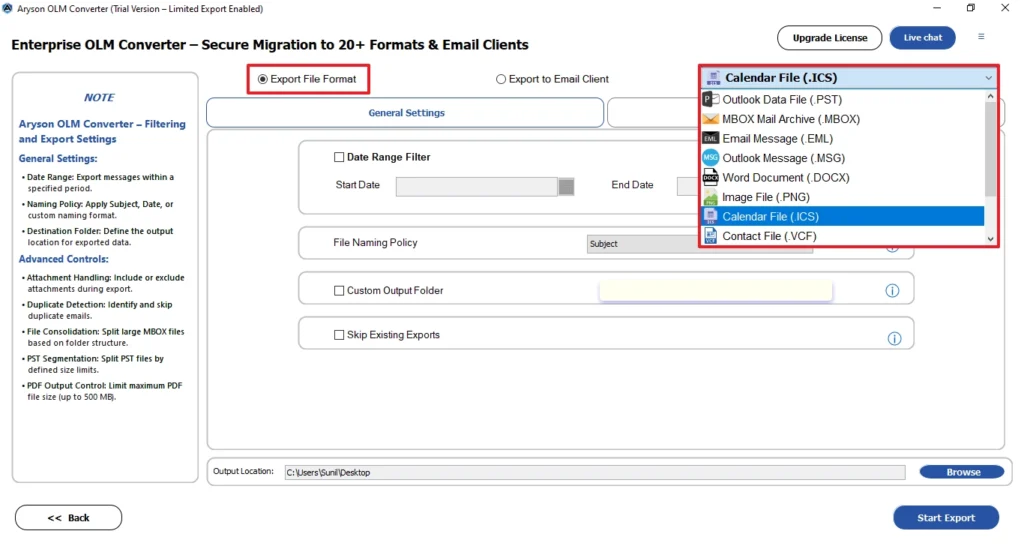Click the MSG Outlook Message icon

[x=711, y=157]
